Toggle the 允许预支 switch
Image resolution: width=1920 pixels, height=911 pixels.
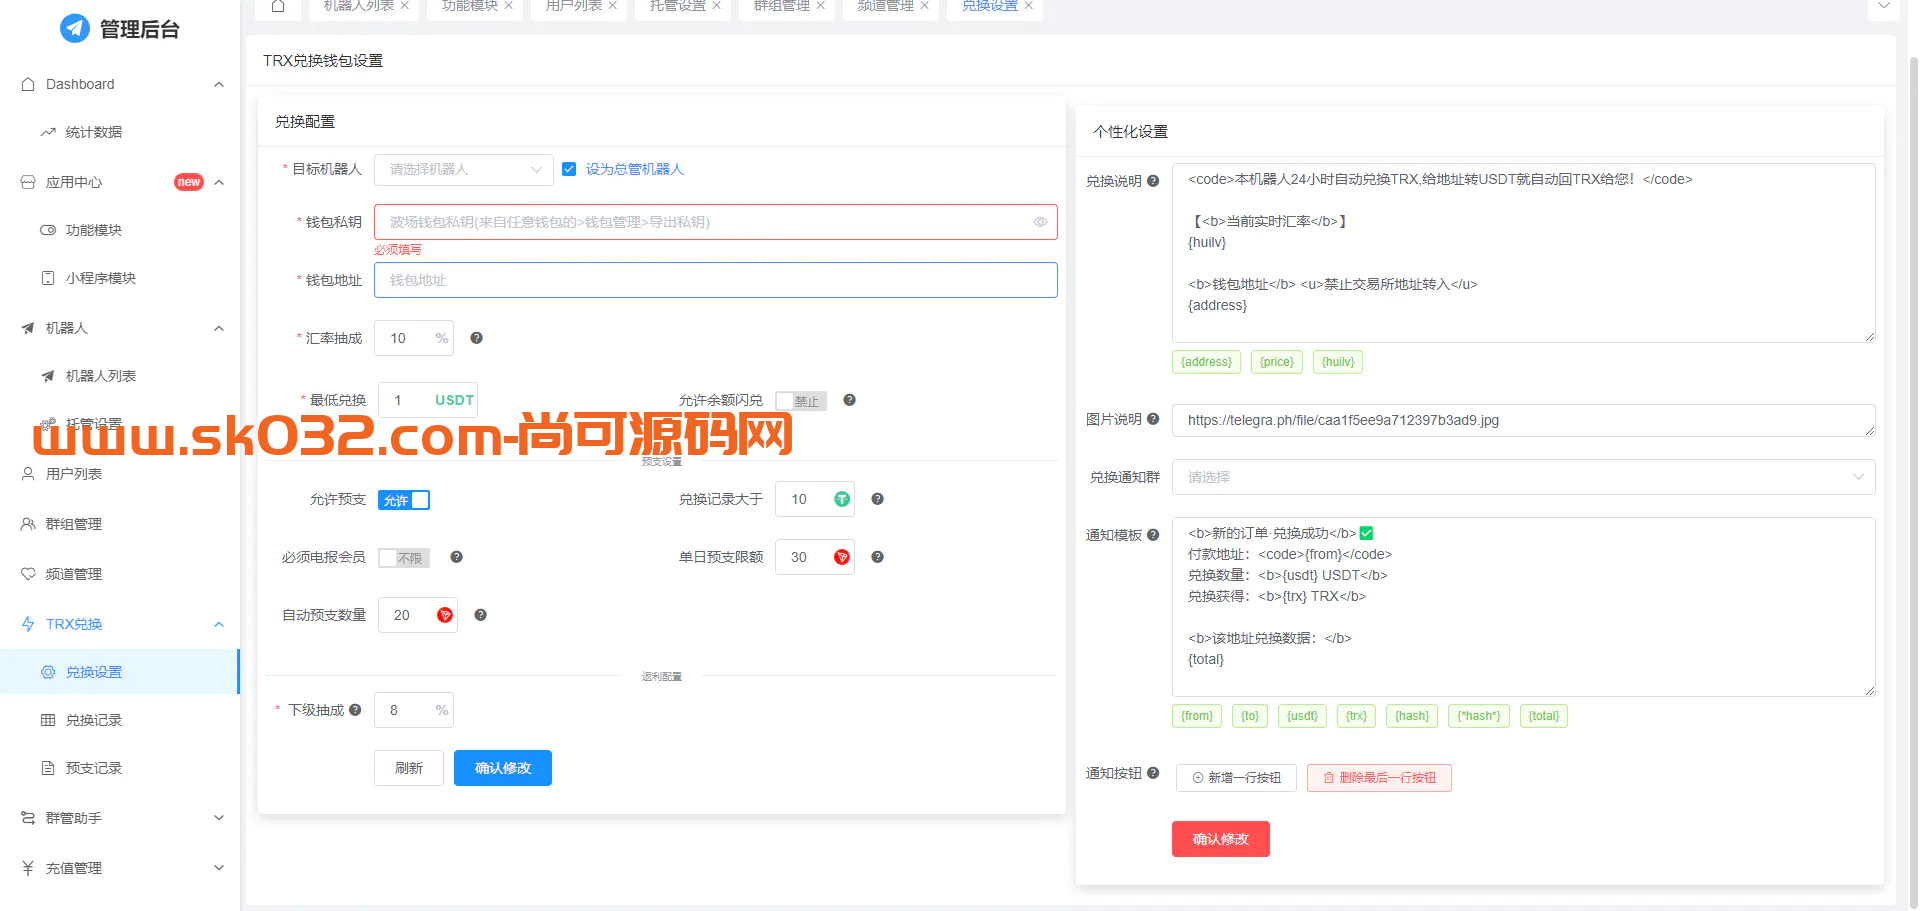point(404,500)
